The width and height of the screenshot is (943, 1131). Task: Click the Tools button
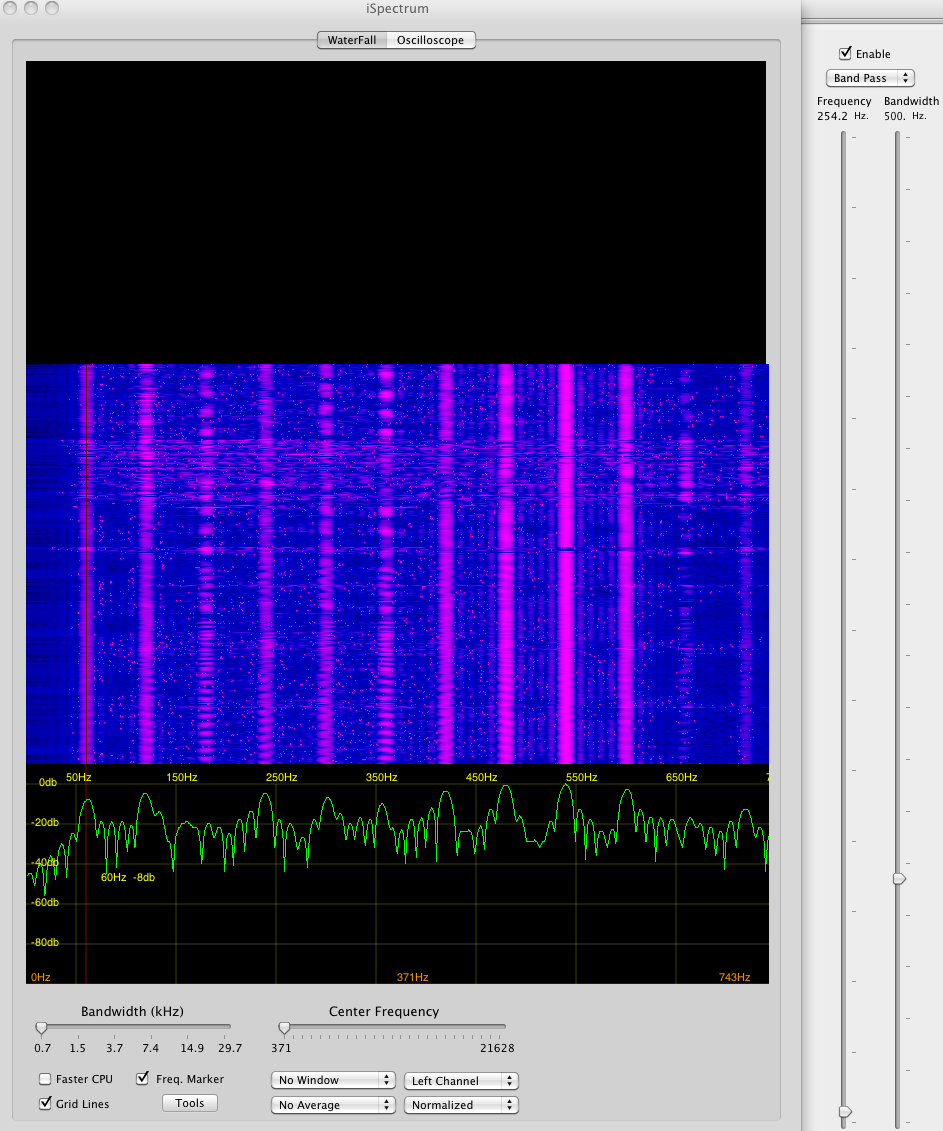(190, 1103)
